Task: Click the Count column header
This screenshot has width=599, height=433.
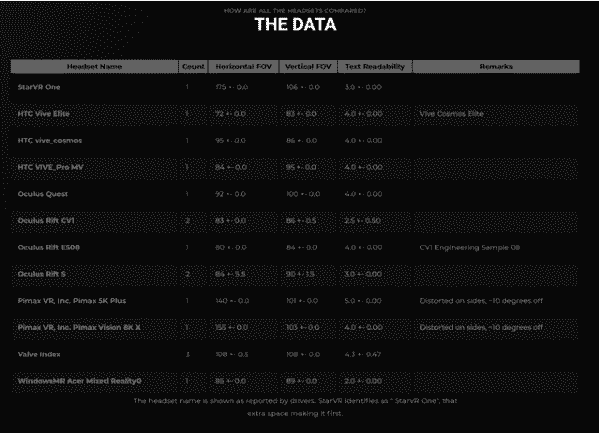Action: click(x=193, y=66)
